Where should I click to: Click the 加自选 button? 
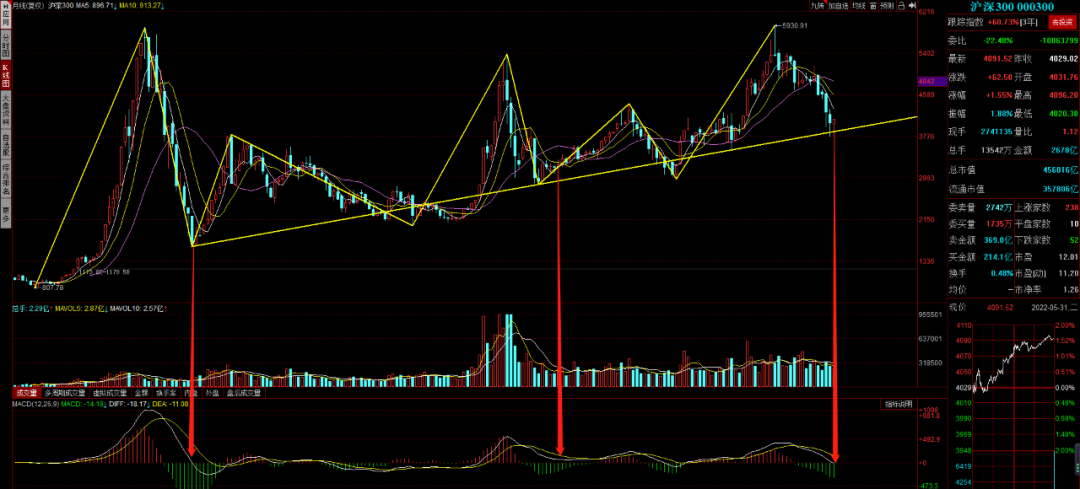838,5
